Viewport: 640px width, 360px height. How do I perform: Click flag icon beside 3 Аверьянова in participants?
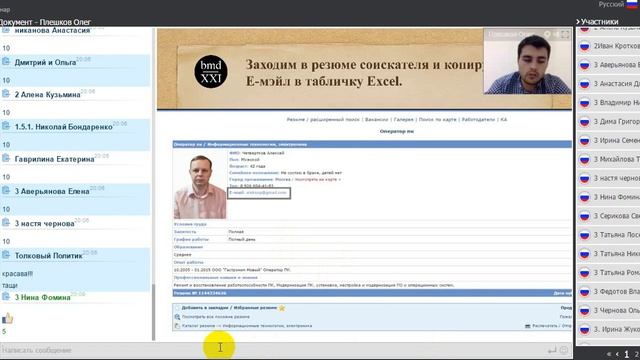tap(584, 65)
